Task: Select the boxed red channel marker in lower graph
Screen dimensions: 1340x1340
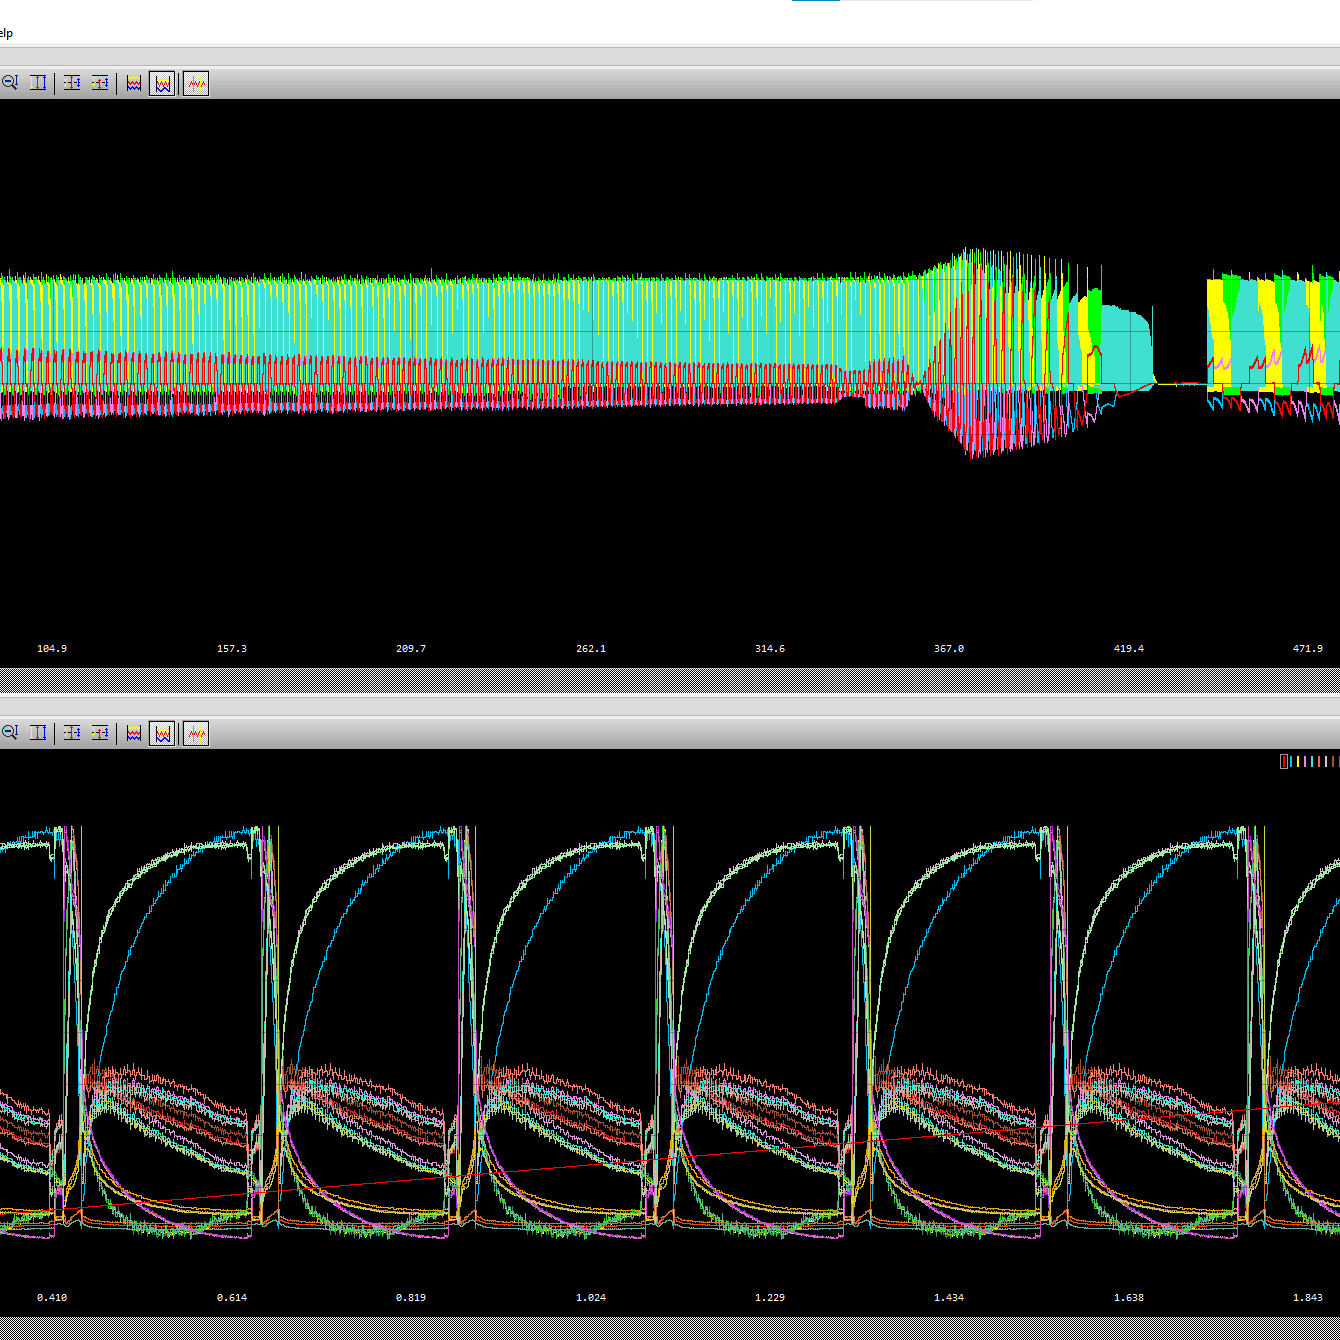Action: (x=1284, y=761)
